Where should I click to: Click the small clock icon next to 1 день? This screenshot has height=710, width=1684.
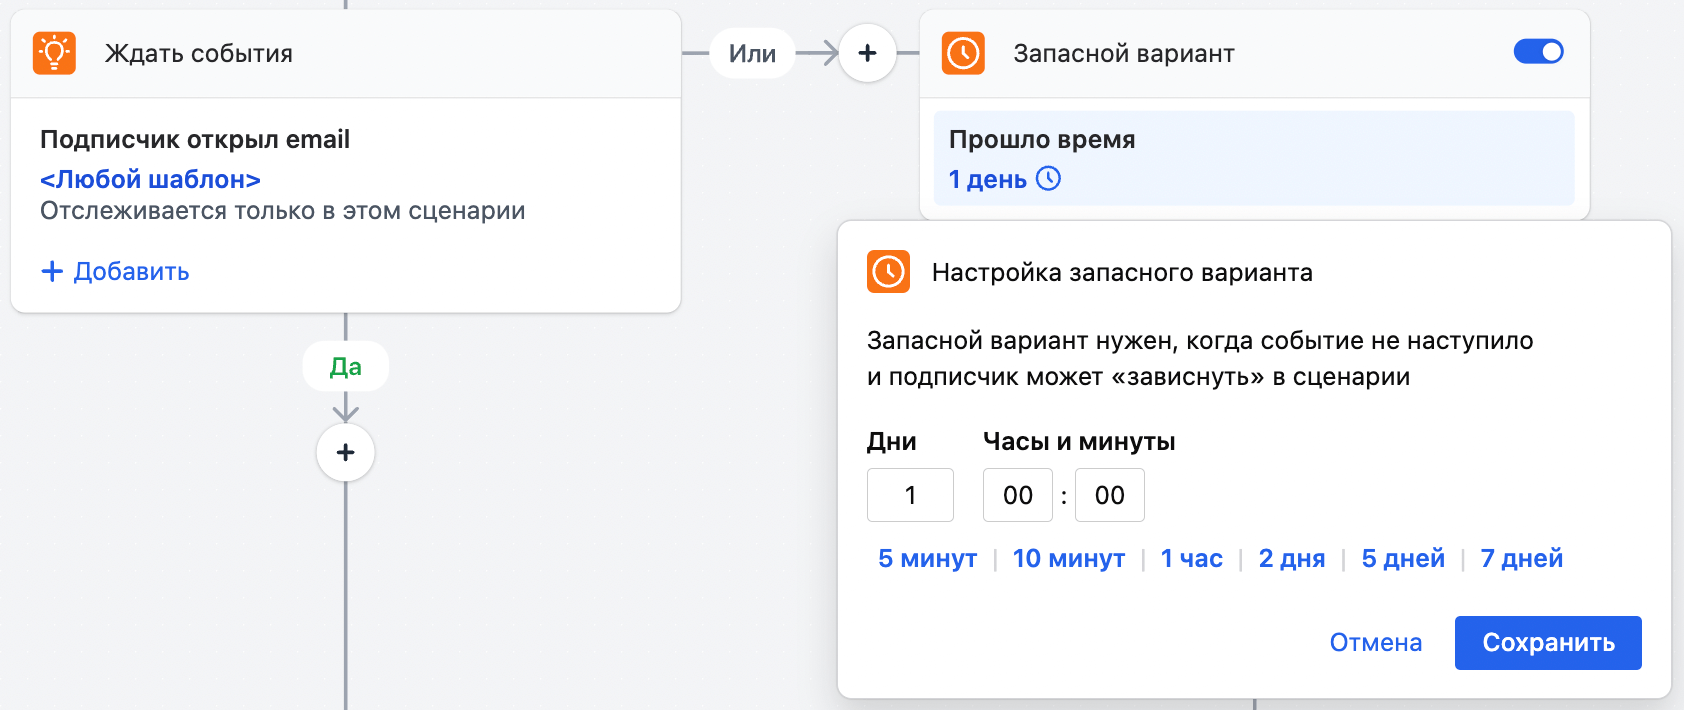tap(1048, 179)
